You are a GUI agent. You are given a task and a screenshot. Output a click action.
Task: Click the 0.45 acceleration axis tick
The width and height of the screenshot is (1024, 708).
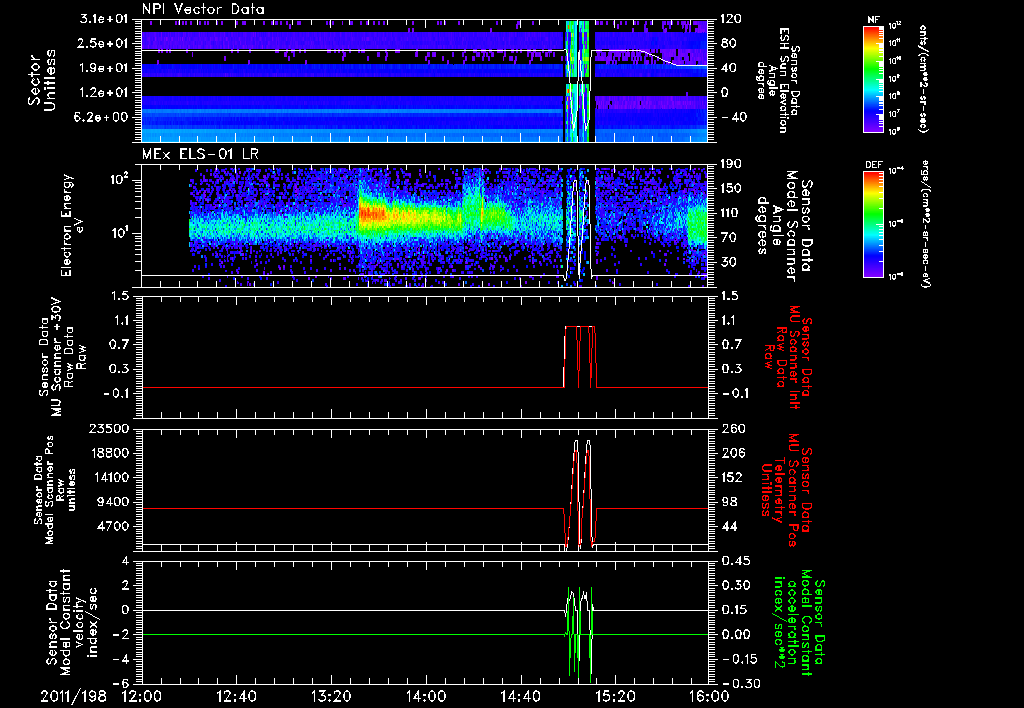[735, 561]
